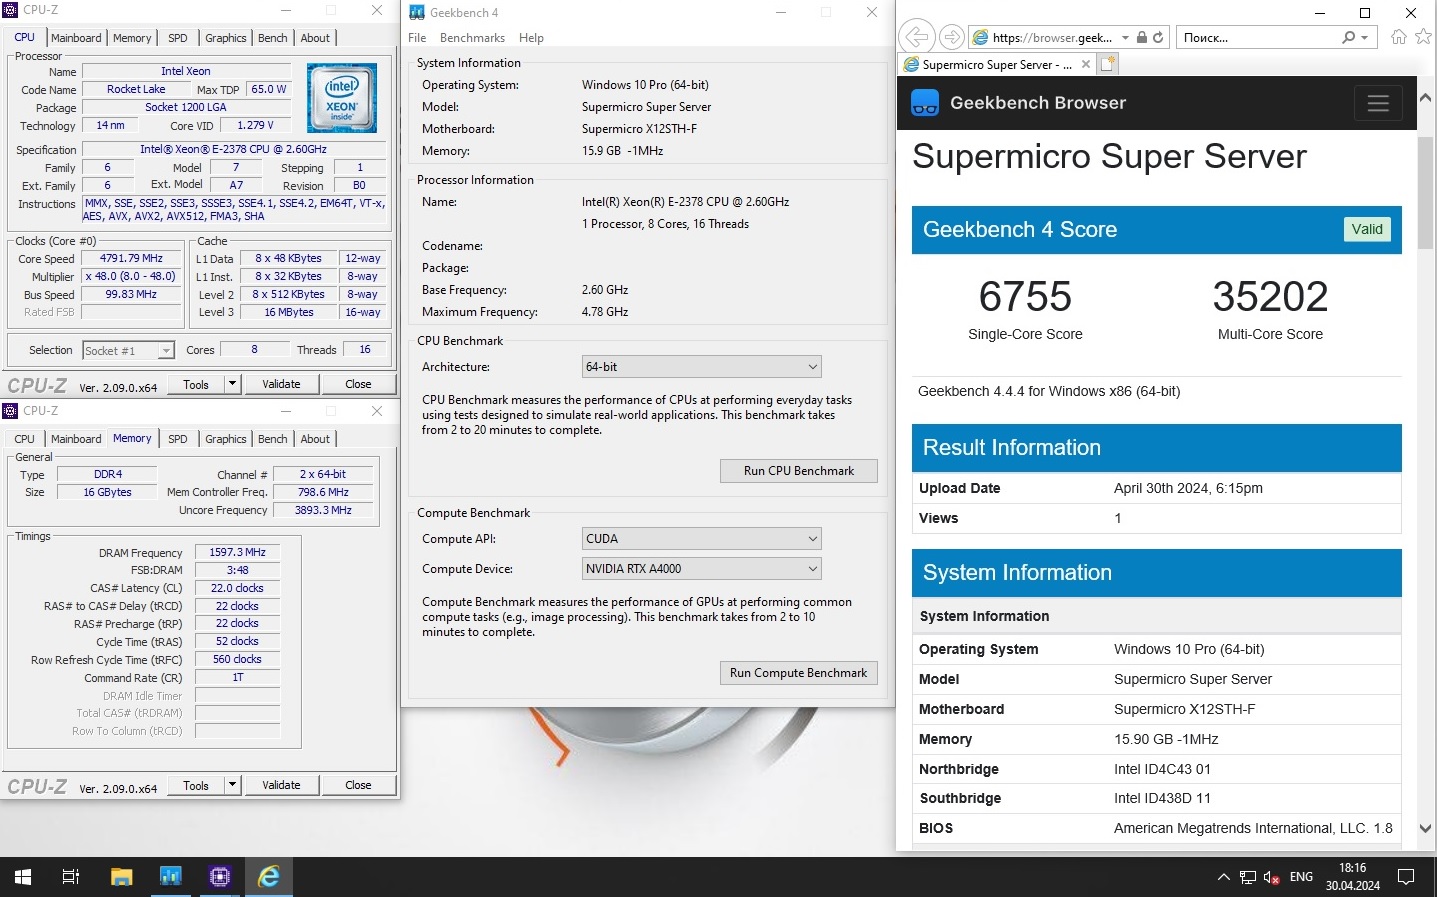The width and height of the screenshot is (1437, 897).
Task: Open the Architecture 64-bit dropdown
Action: [702, 367]
